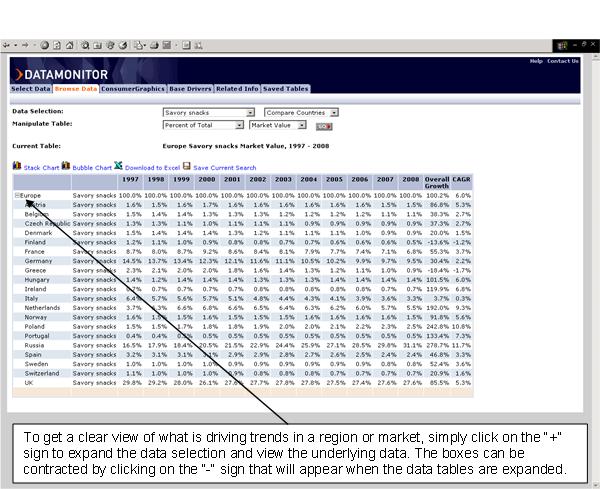Click the Help link in the header
This screenshot has height=489, width=600.
click(536, 61)
